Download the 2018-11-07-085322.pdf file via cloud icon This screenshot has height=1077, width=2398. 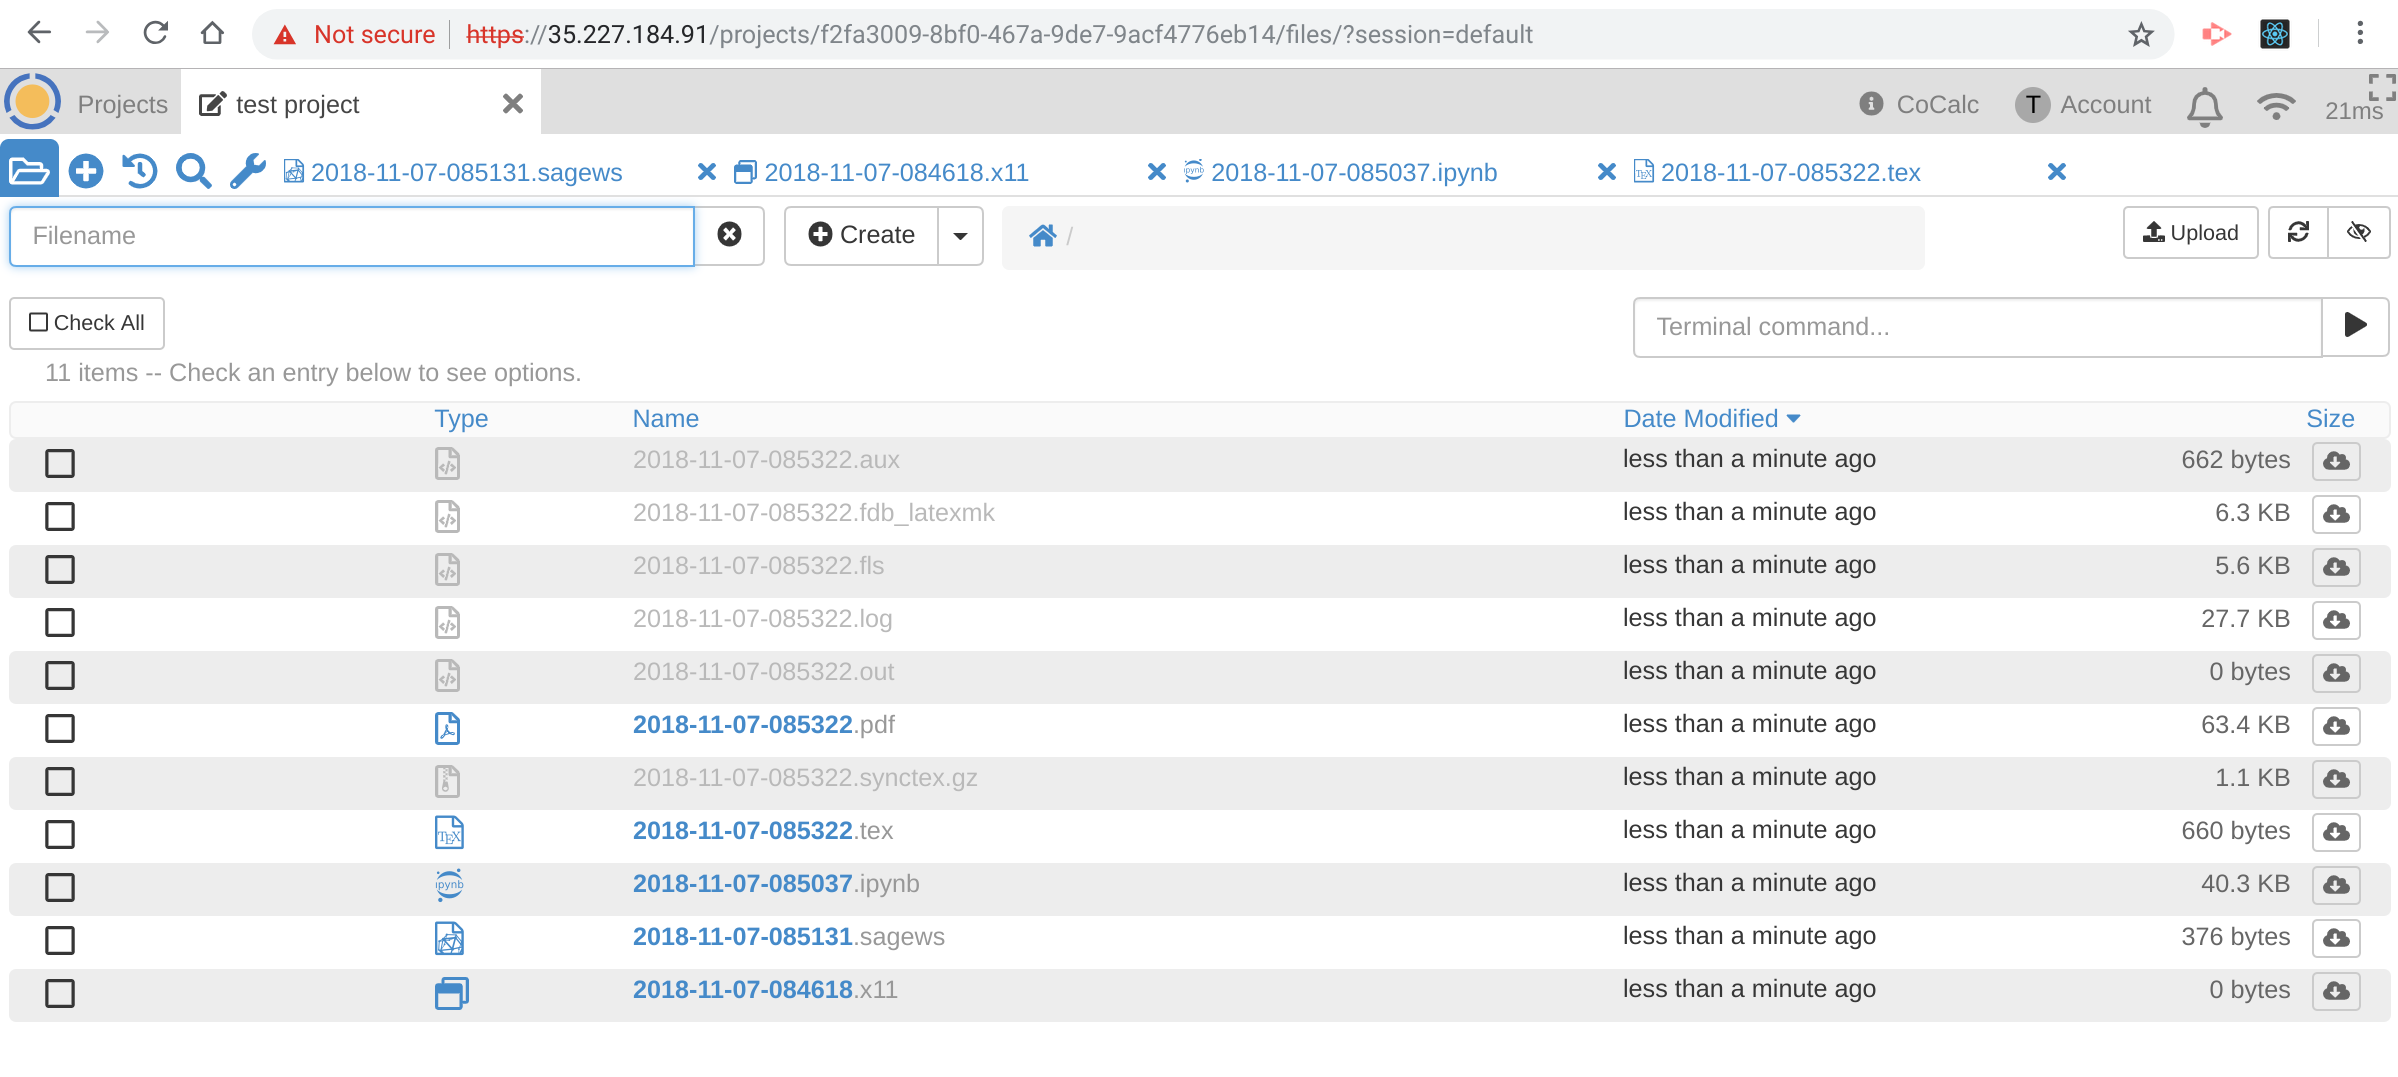click(x=2336, y=725)
